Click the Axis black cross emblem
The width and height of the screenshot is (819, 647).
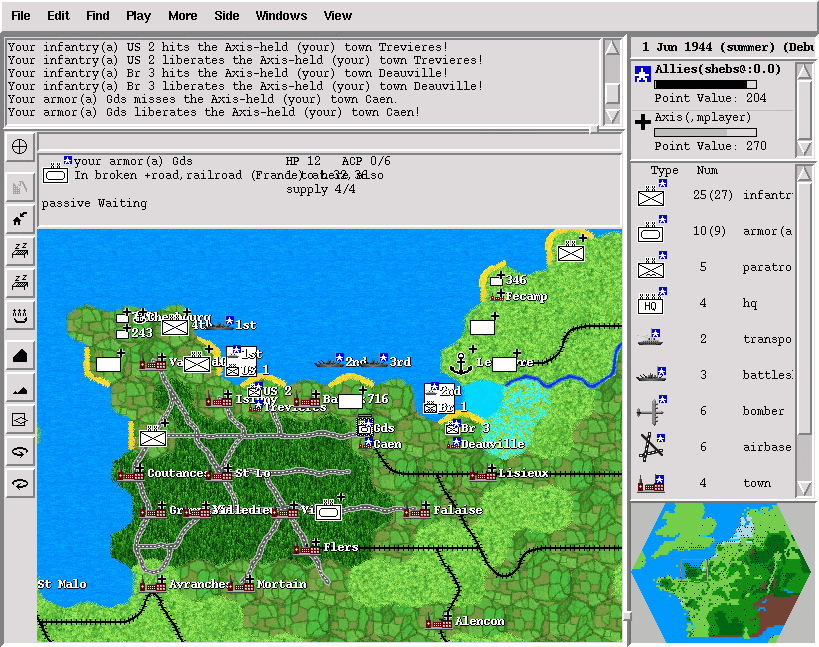[x=642, y=123]
